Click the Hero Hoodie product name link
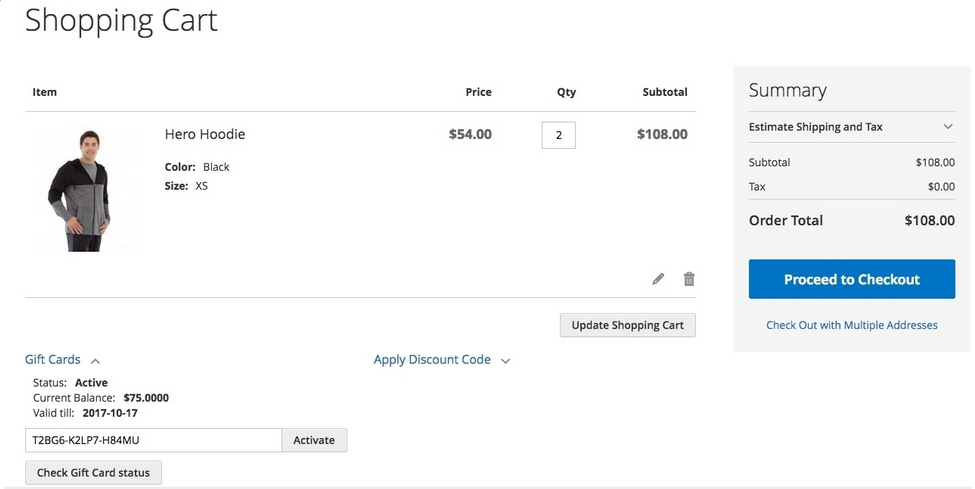 [205, 134]
